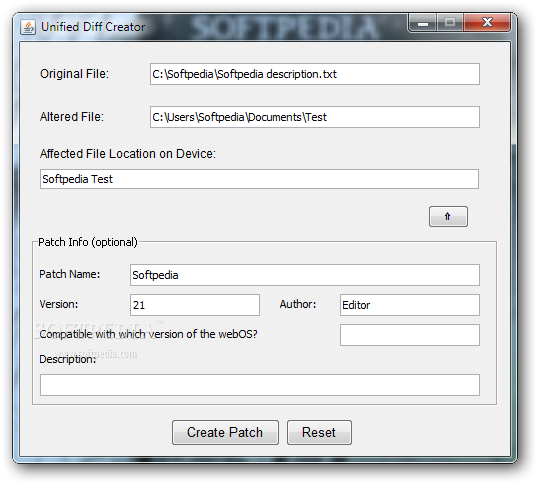The height and width of the screenshot is (484, 538).
Task: Click the Create Patch button
Action: coord(225,432)
